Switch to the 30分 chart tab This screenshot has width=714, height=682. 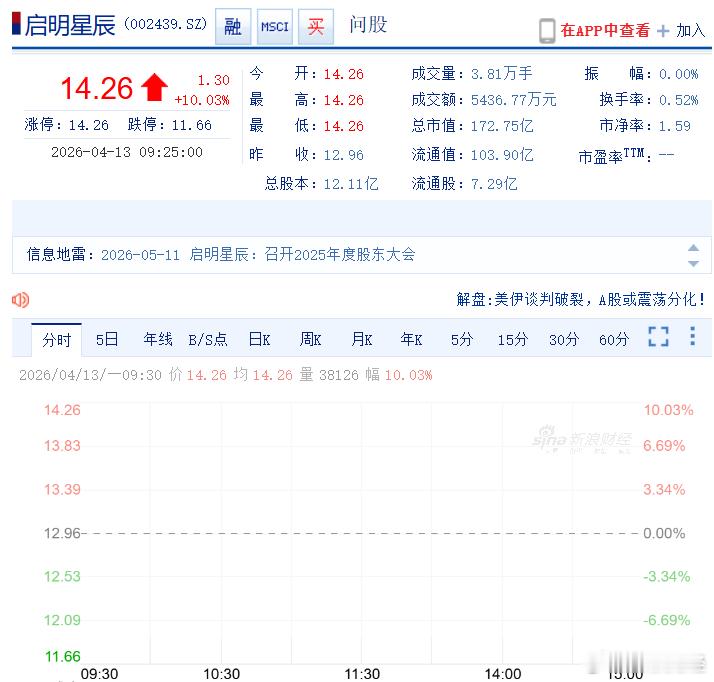pyautogui.click(x=564, y=340)
